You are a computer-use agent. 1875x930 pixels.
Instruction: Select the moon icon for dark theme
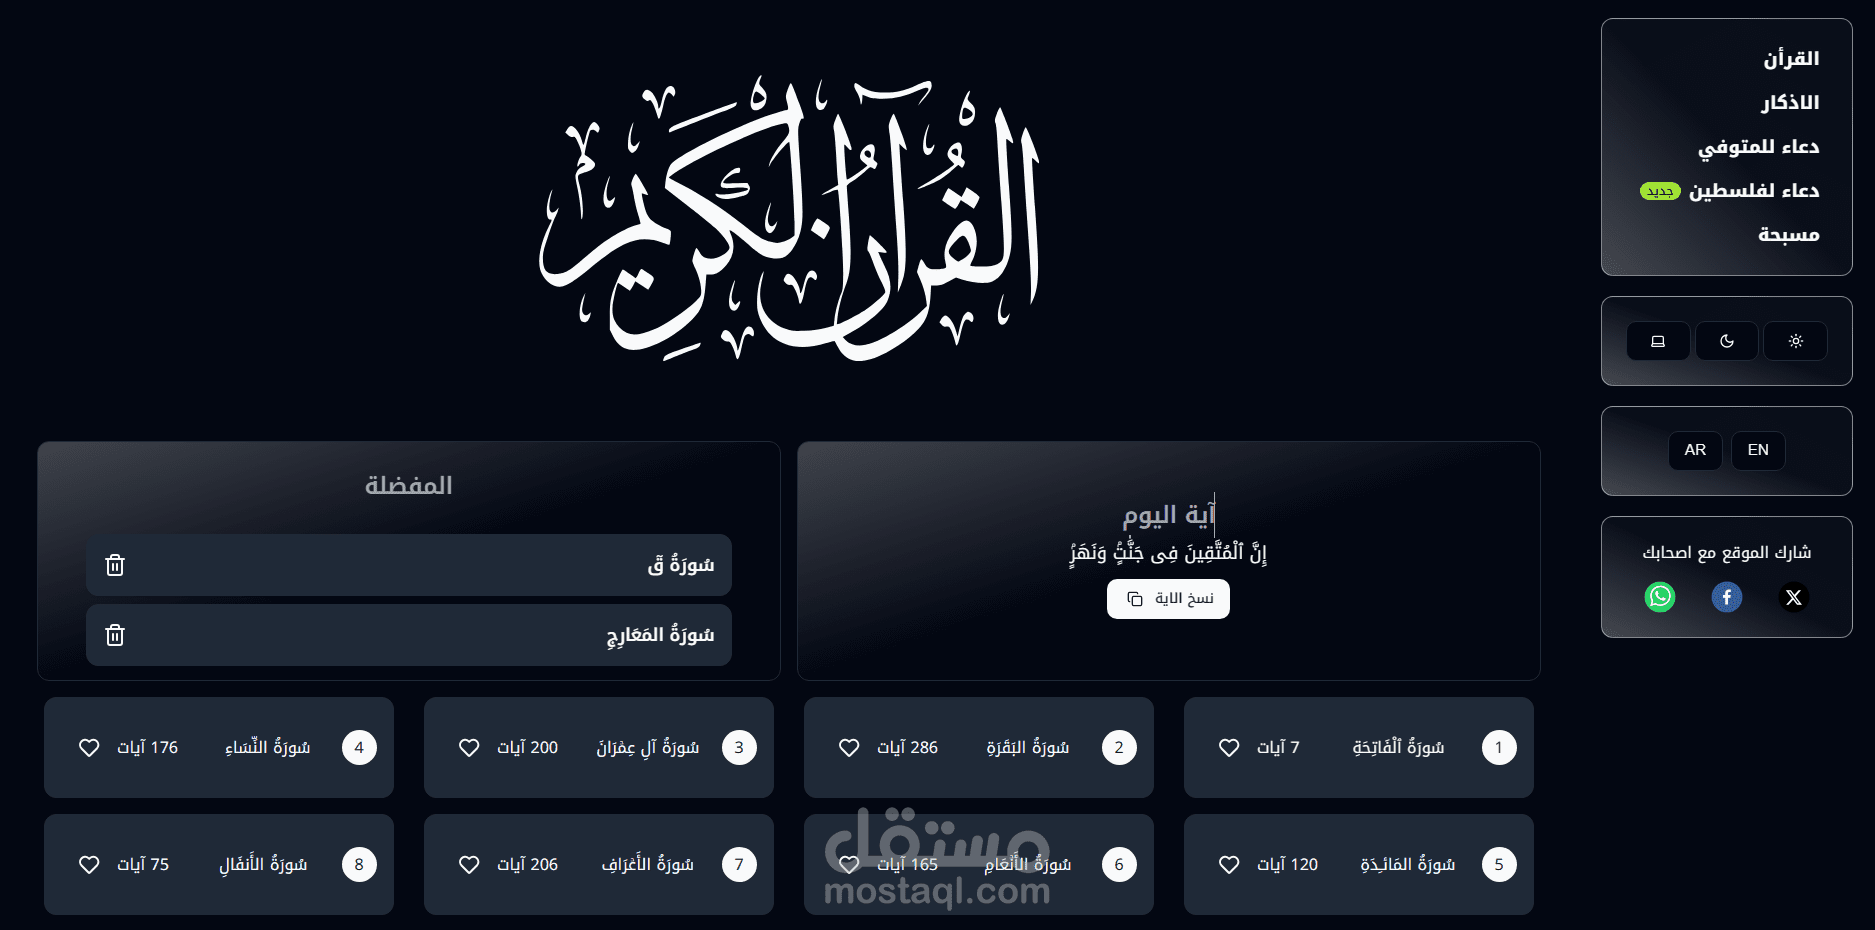(1727, 340)
